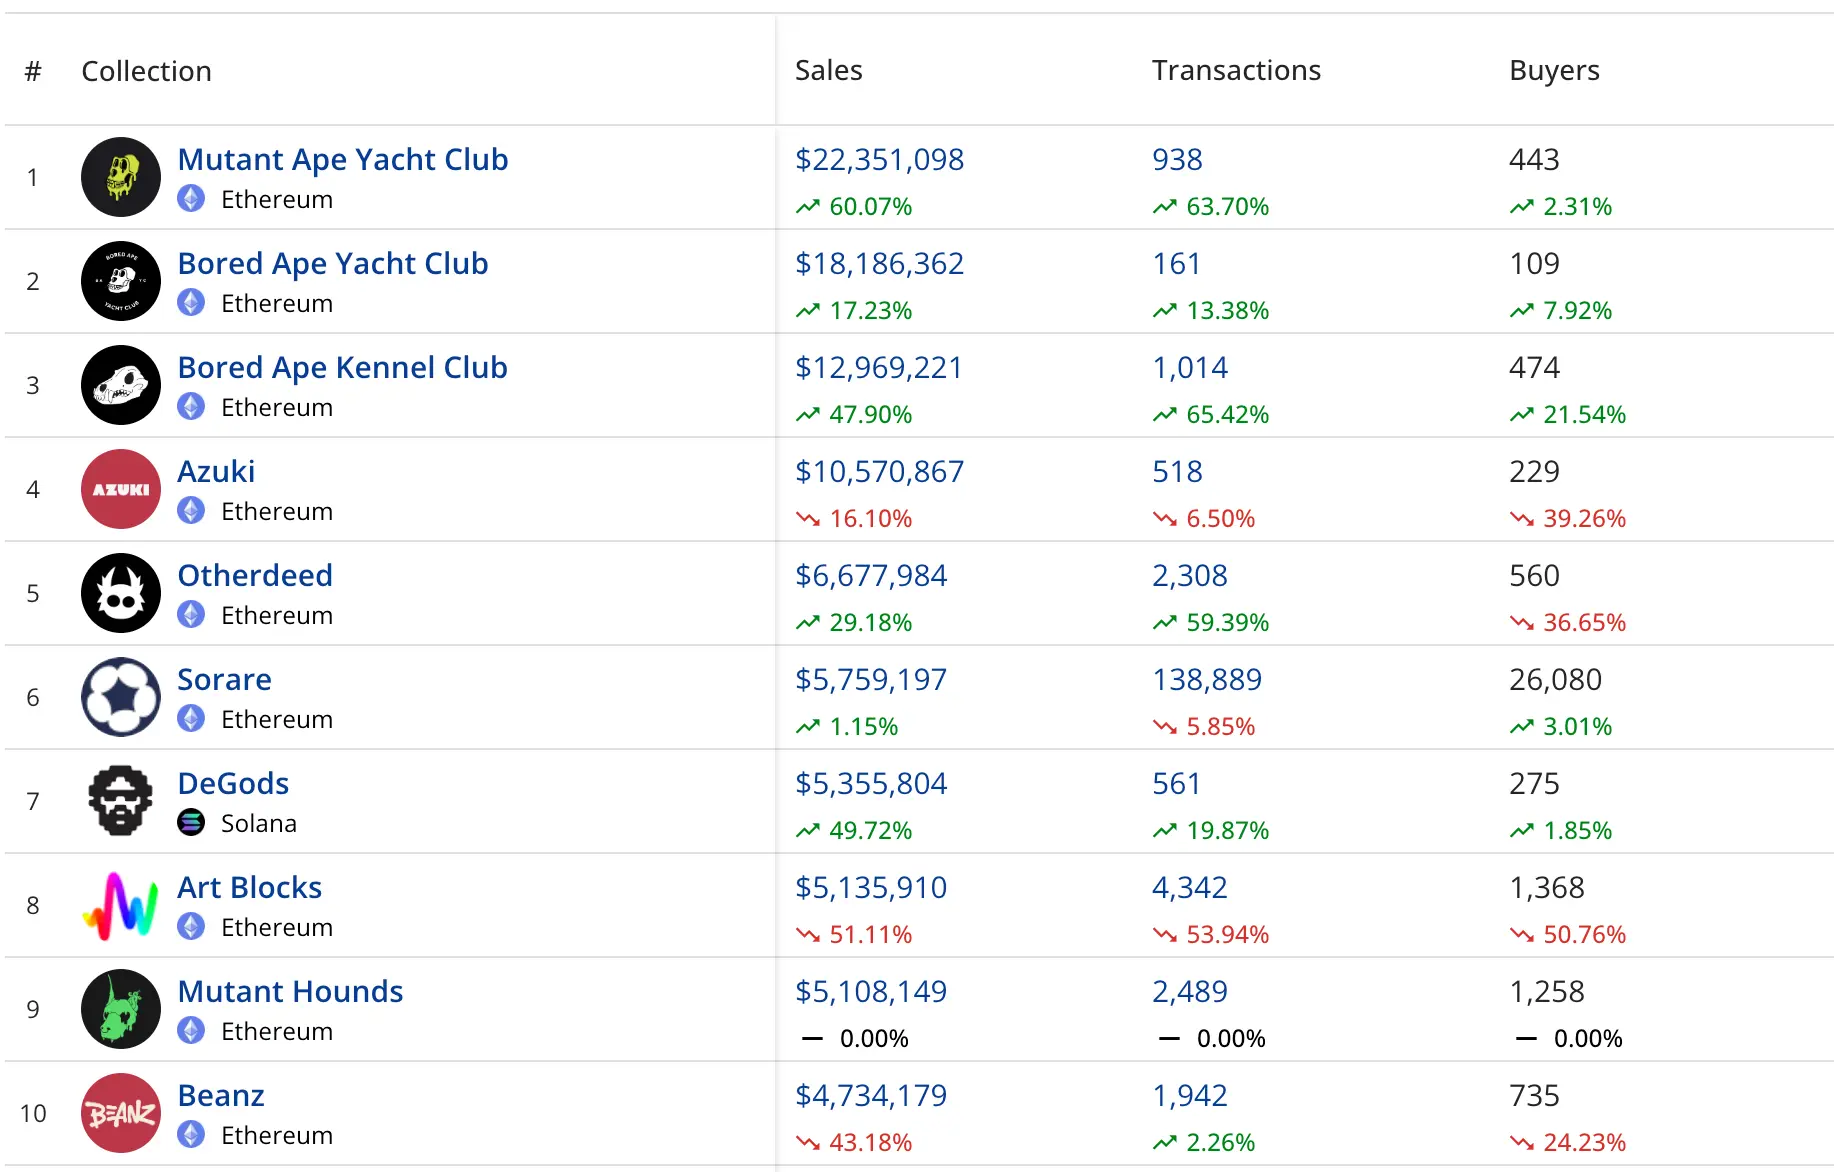The width and height of the screenshot is (1834, 1172).
Task: Click the Solana chain icon under DeGods
Action: tap(191, 823)
